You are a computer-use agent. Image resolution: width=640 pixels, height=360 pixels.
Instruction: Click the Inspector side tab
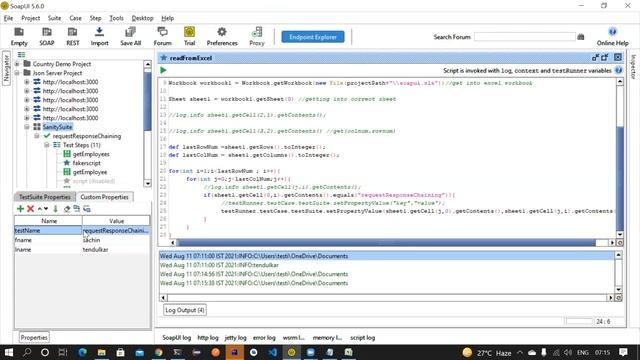click(x=633, y=67)
